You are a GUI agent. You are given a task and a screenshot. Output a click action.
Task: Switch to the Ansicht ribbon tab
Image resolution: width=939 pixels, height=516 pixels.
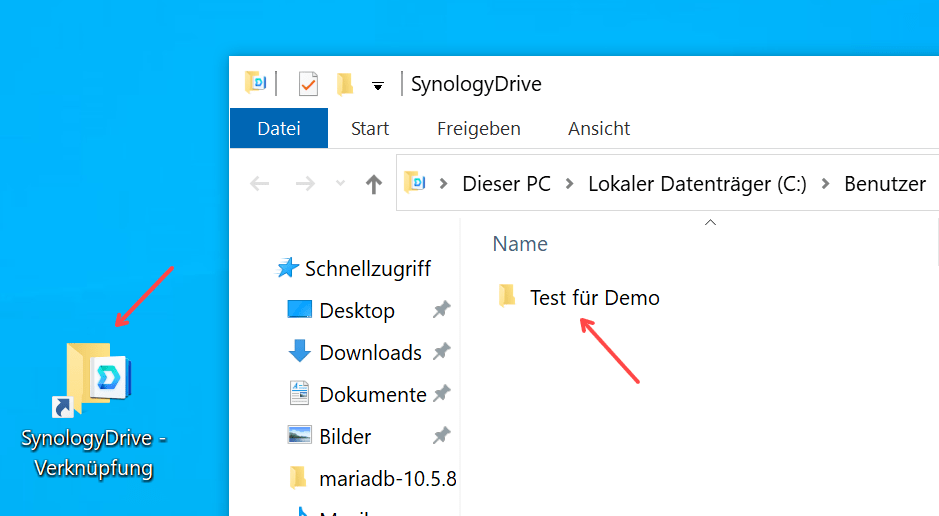(599, 128)
